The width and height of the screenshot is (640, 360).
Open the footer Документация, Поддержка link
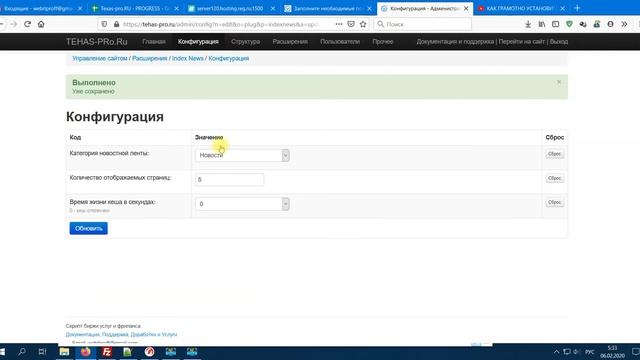[x=121, y=334]
